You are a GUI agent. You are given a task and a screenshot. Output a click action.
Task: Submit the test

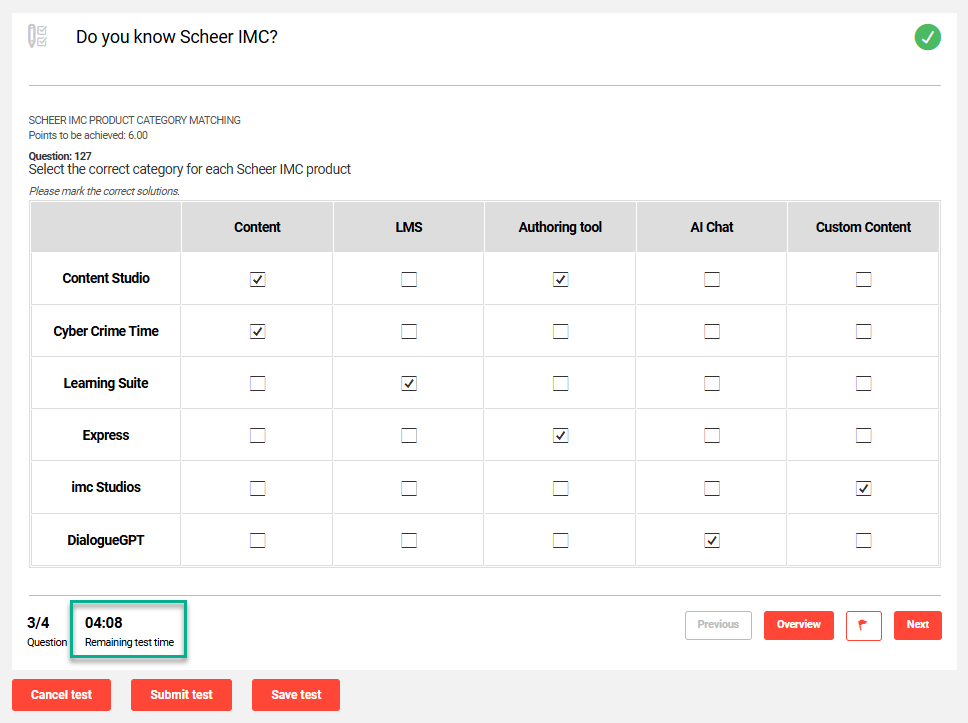tap(181, 695)
